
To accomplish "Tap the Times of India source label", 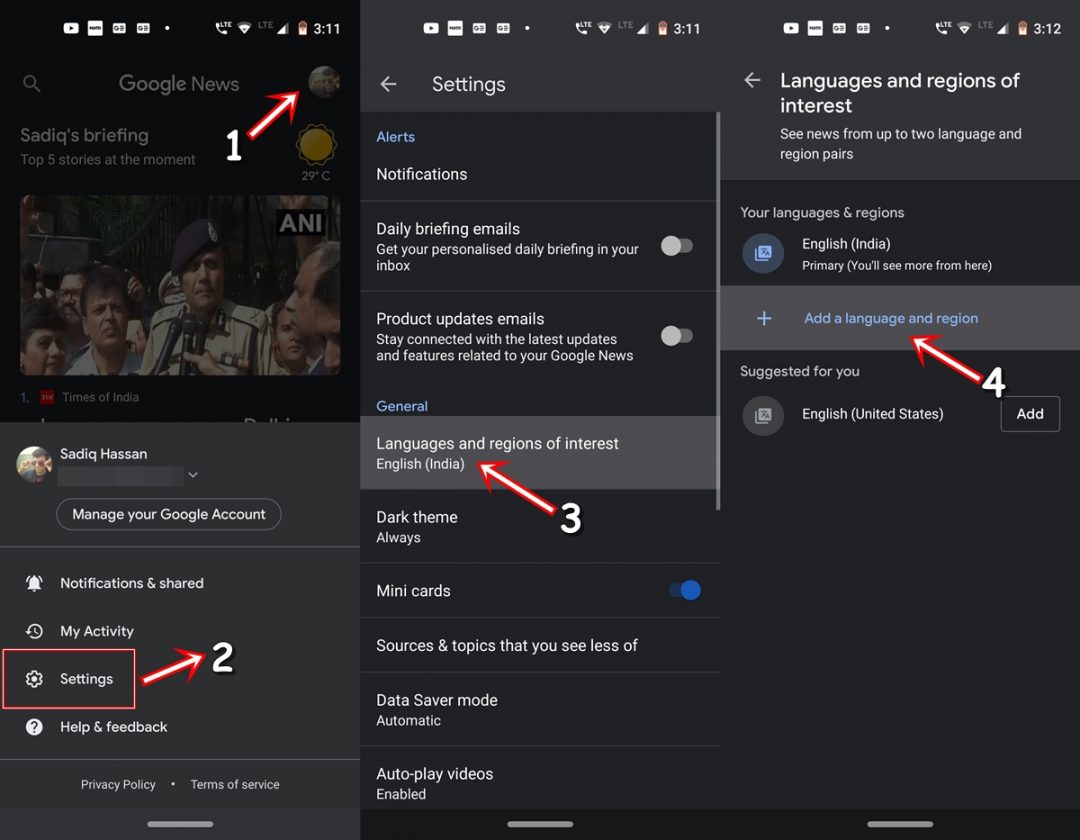I will [x=100, y=397].
